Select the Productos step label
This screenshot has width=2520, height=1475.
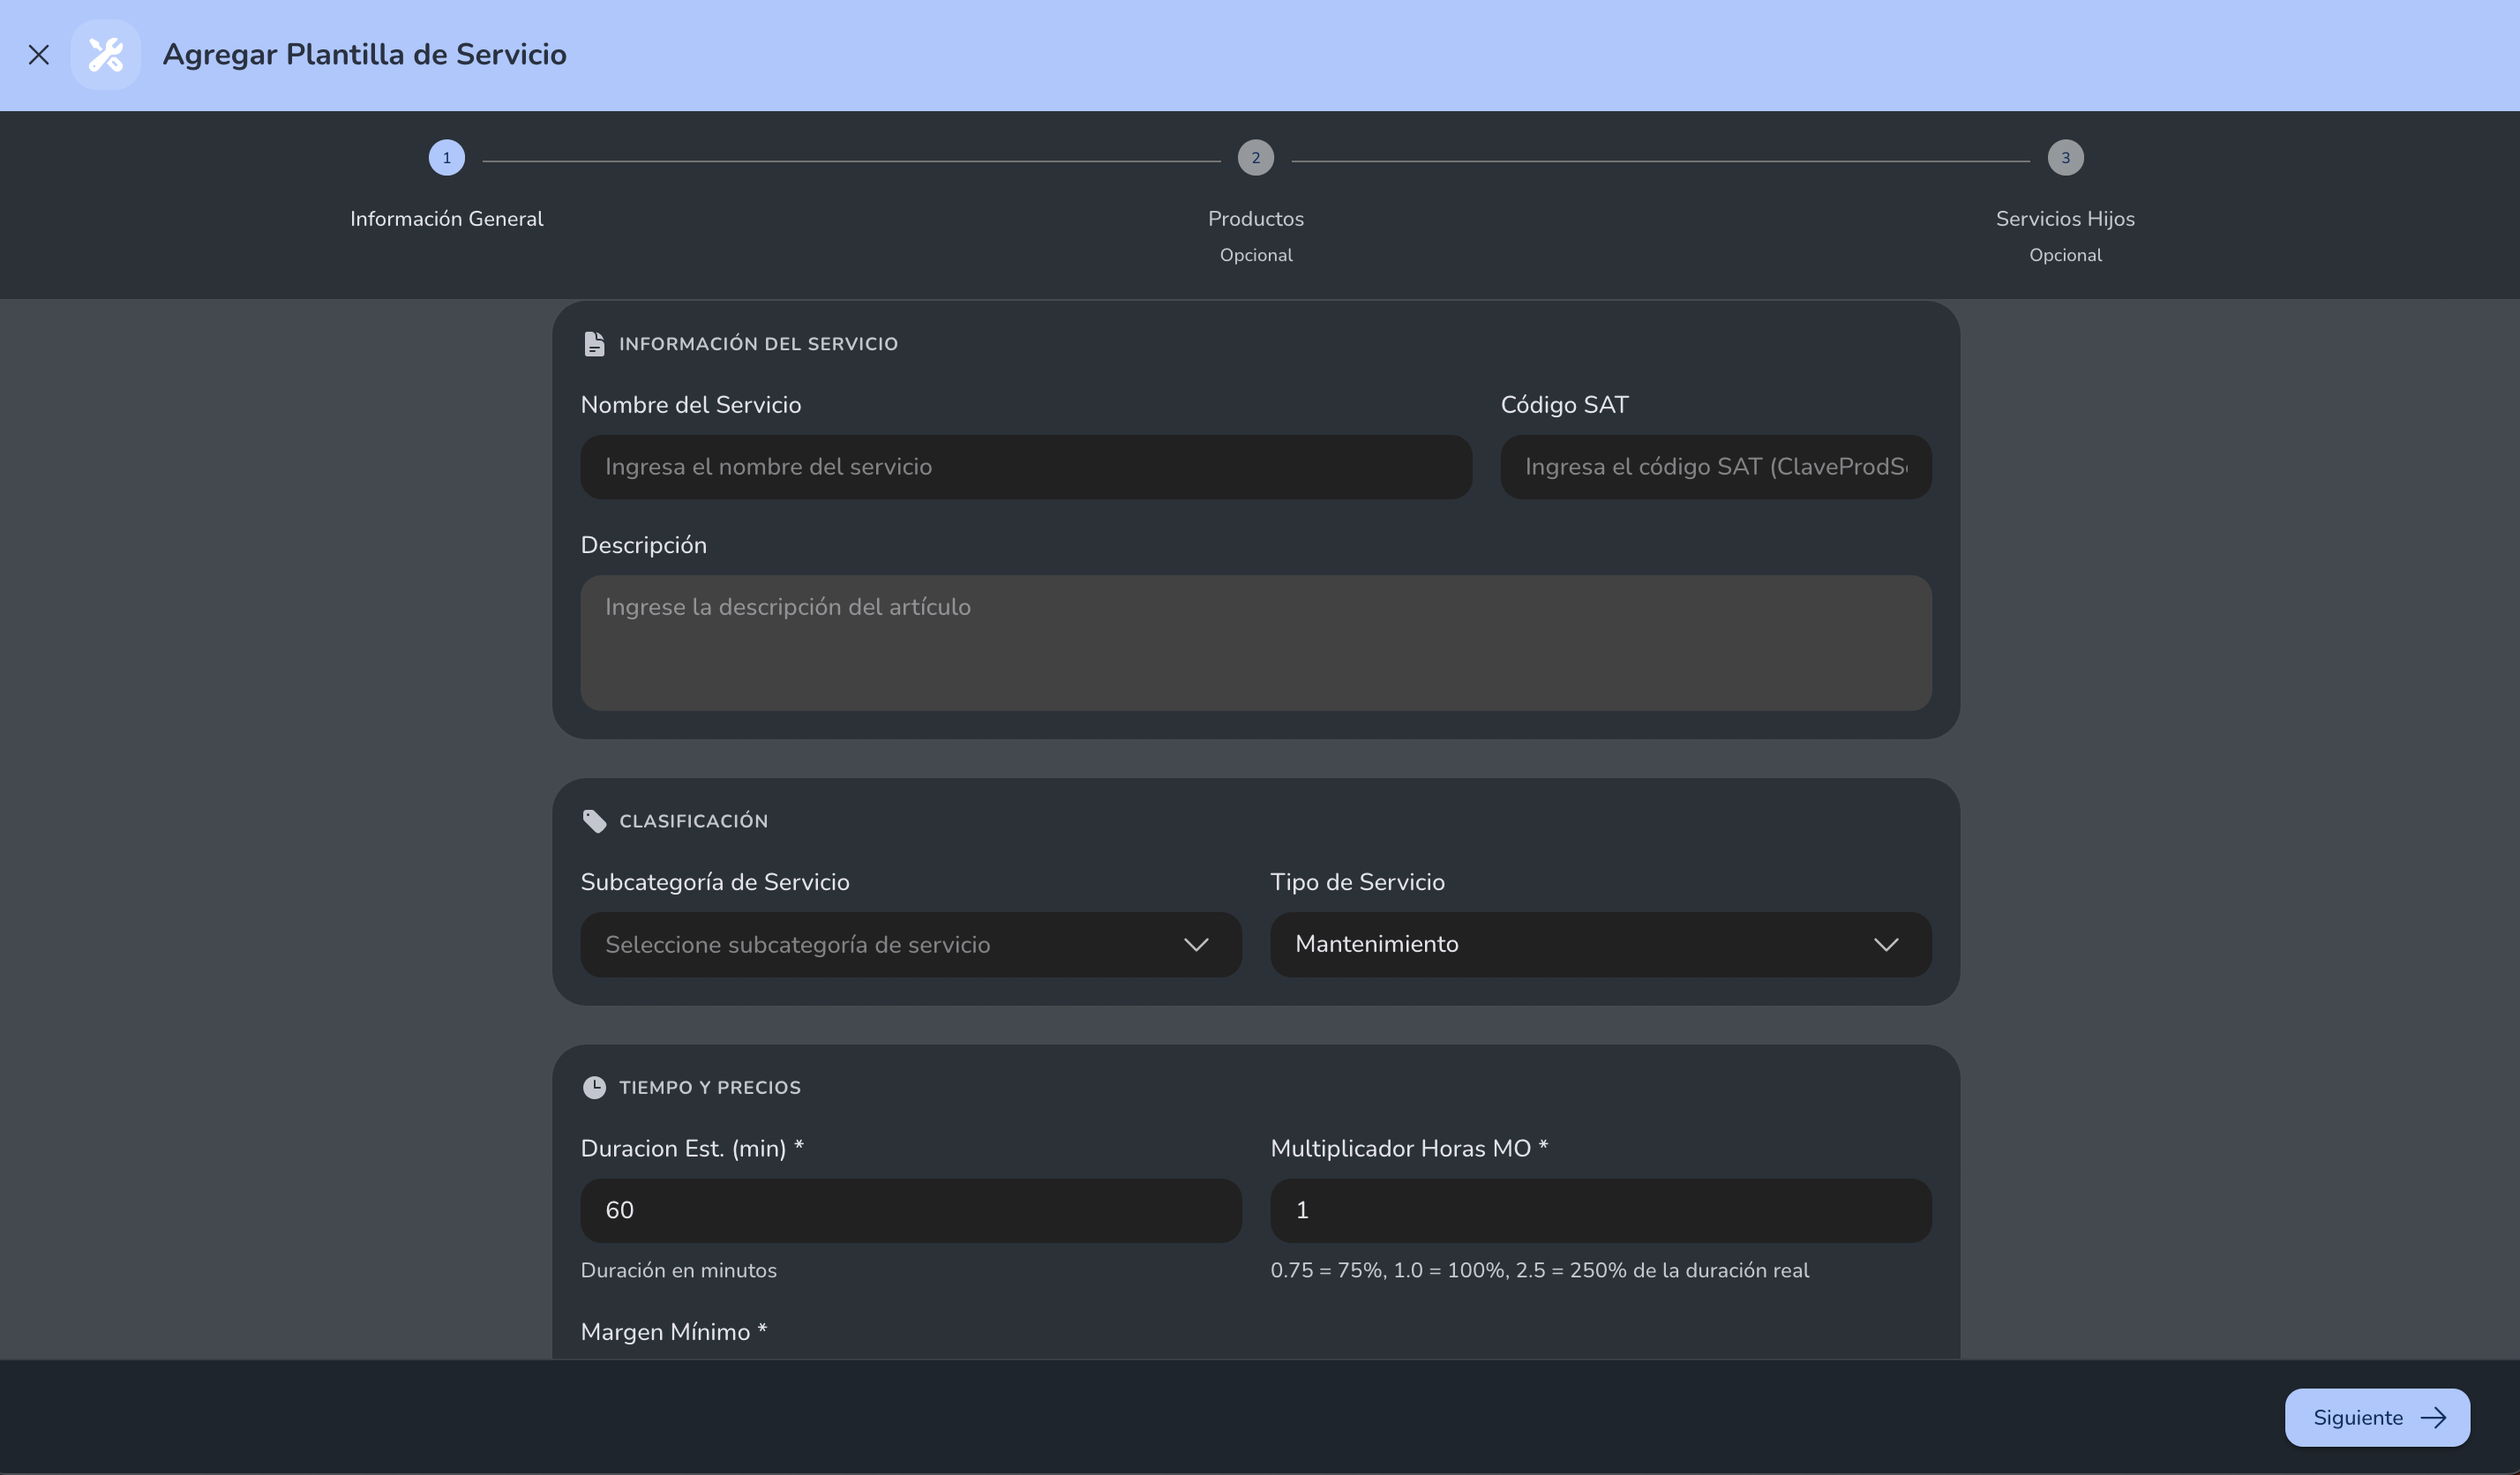pyautogui.click(x=1255, y=219)
